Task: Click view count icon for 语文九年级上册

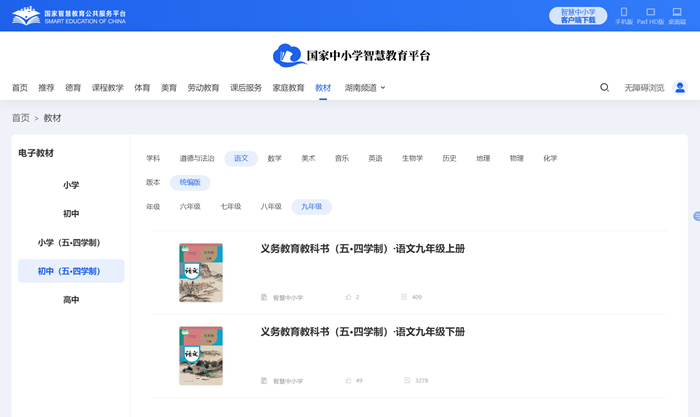Action: pyautogui.click(x=404, y=297)
